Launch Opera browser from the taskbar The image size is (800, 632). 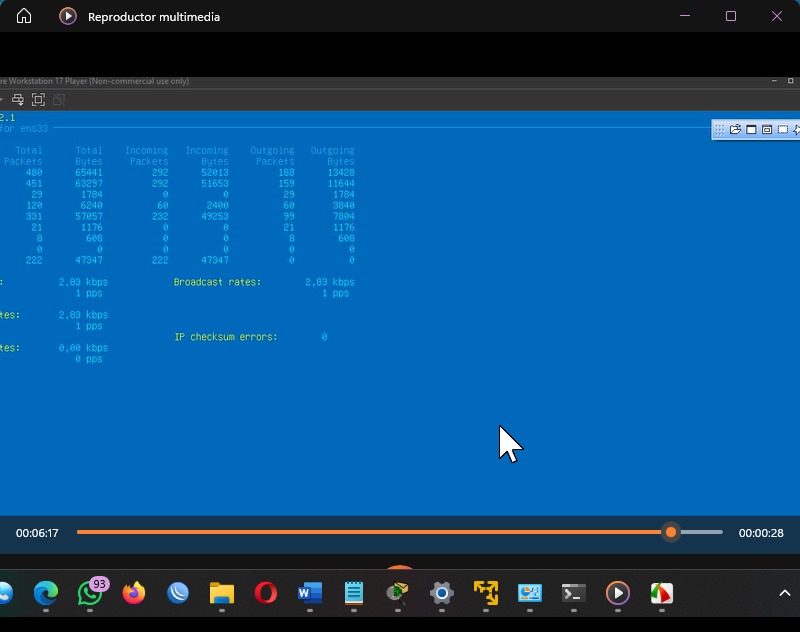(x=265, y=593)
